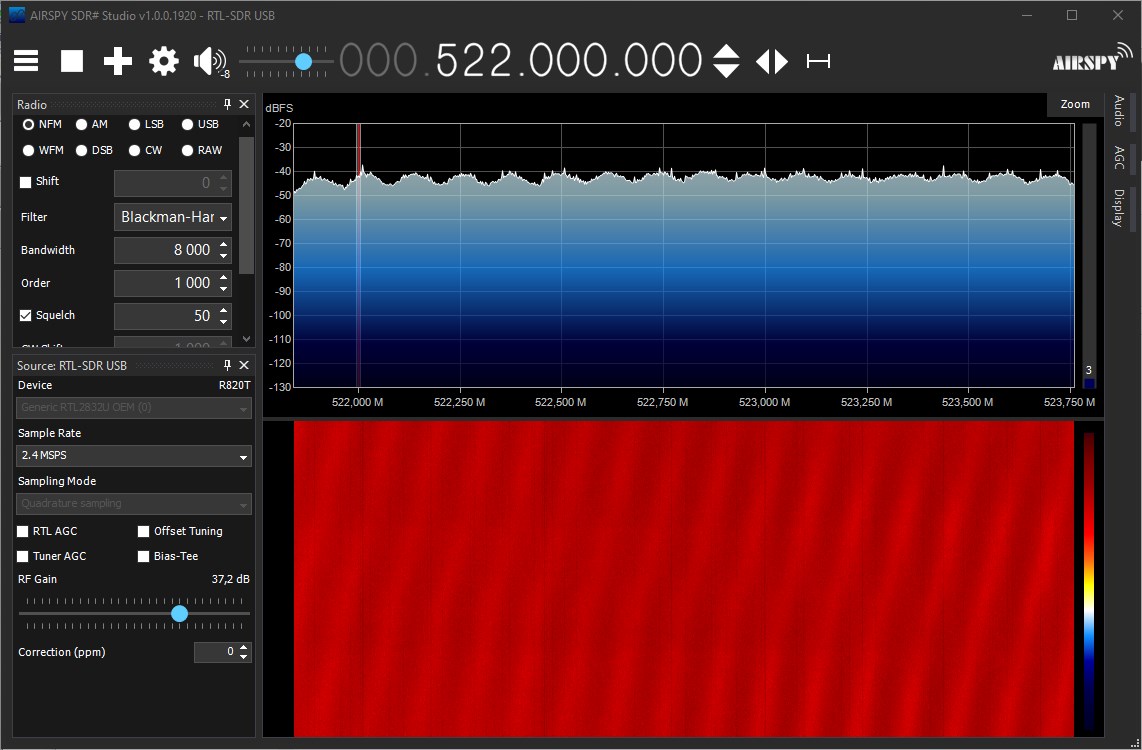This screenshot has width=1142, height=750.
Task: Click the RF Gain slider handle
Action: coord(179,613)
